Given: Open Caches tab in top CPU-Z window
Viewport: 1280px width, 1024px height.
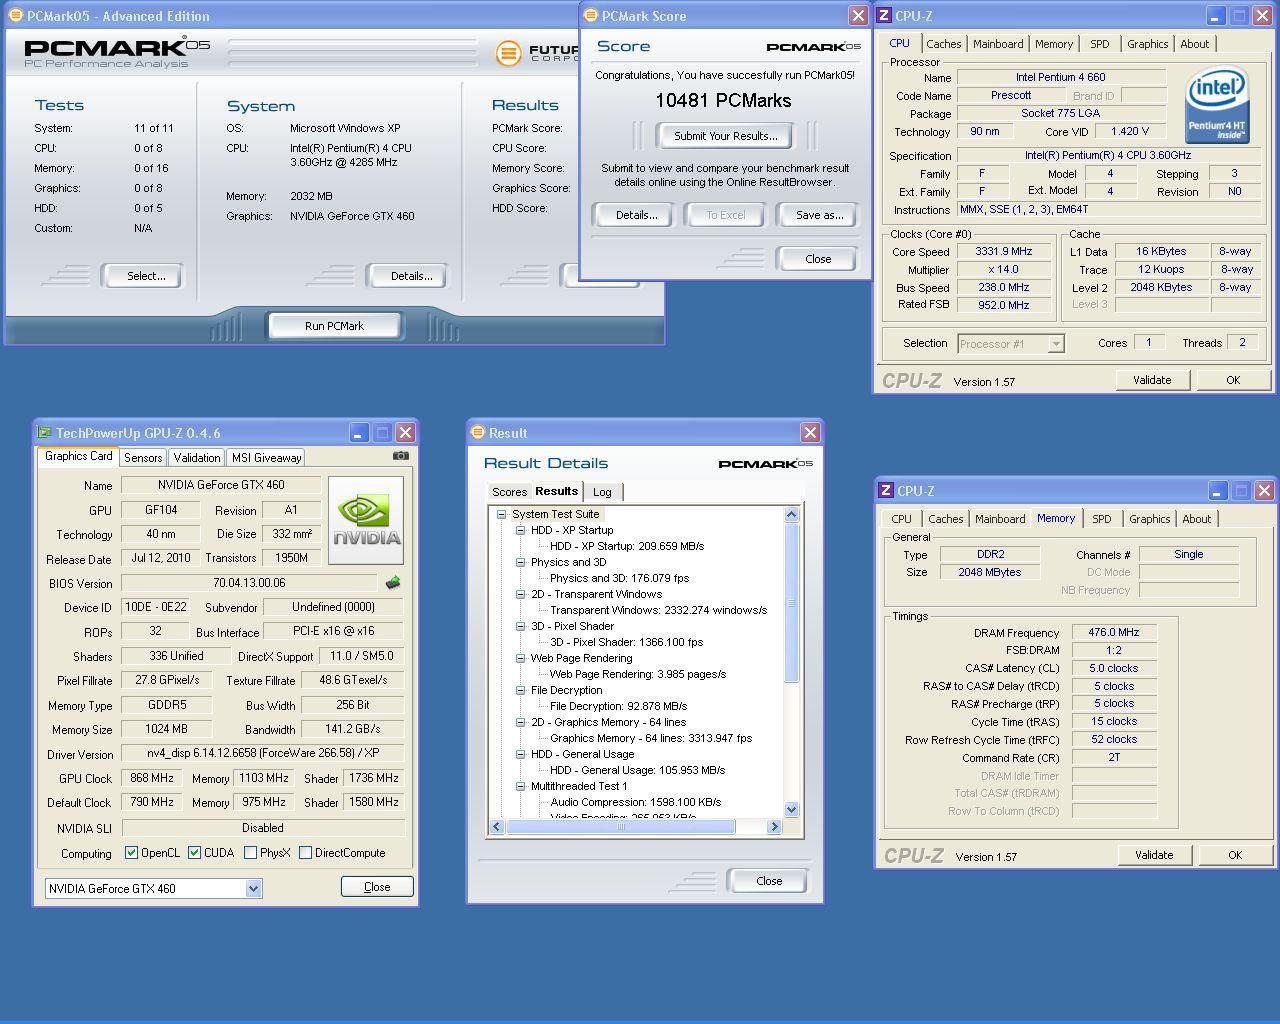Looking at the screenshot, I should (x=943, y=44).
